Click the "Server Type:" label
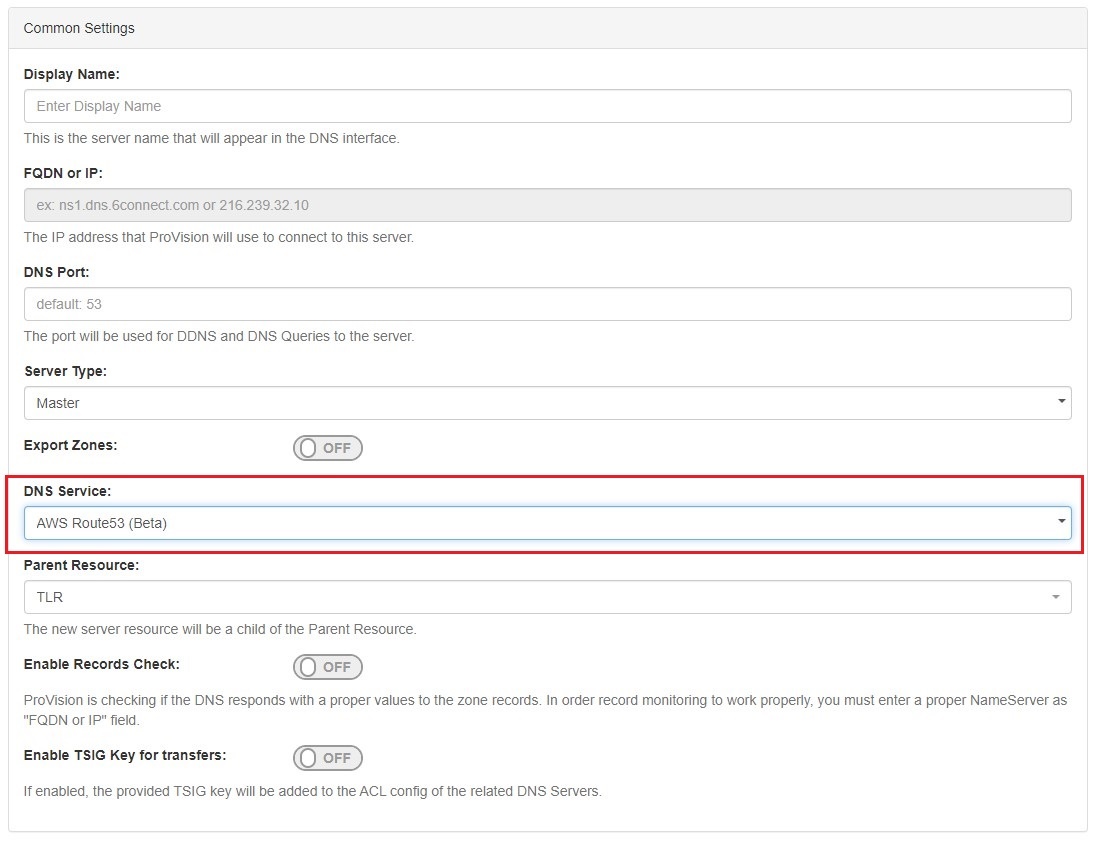The image size is (1095, 842). point(65,371)
